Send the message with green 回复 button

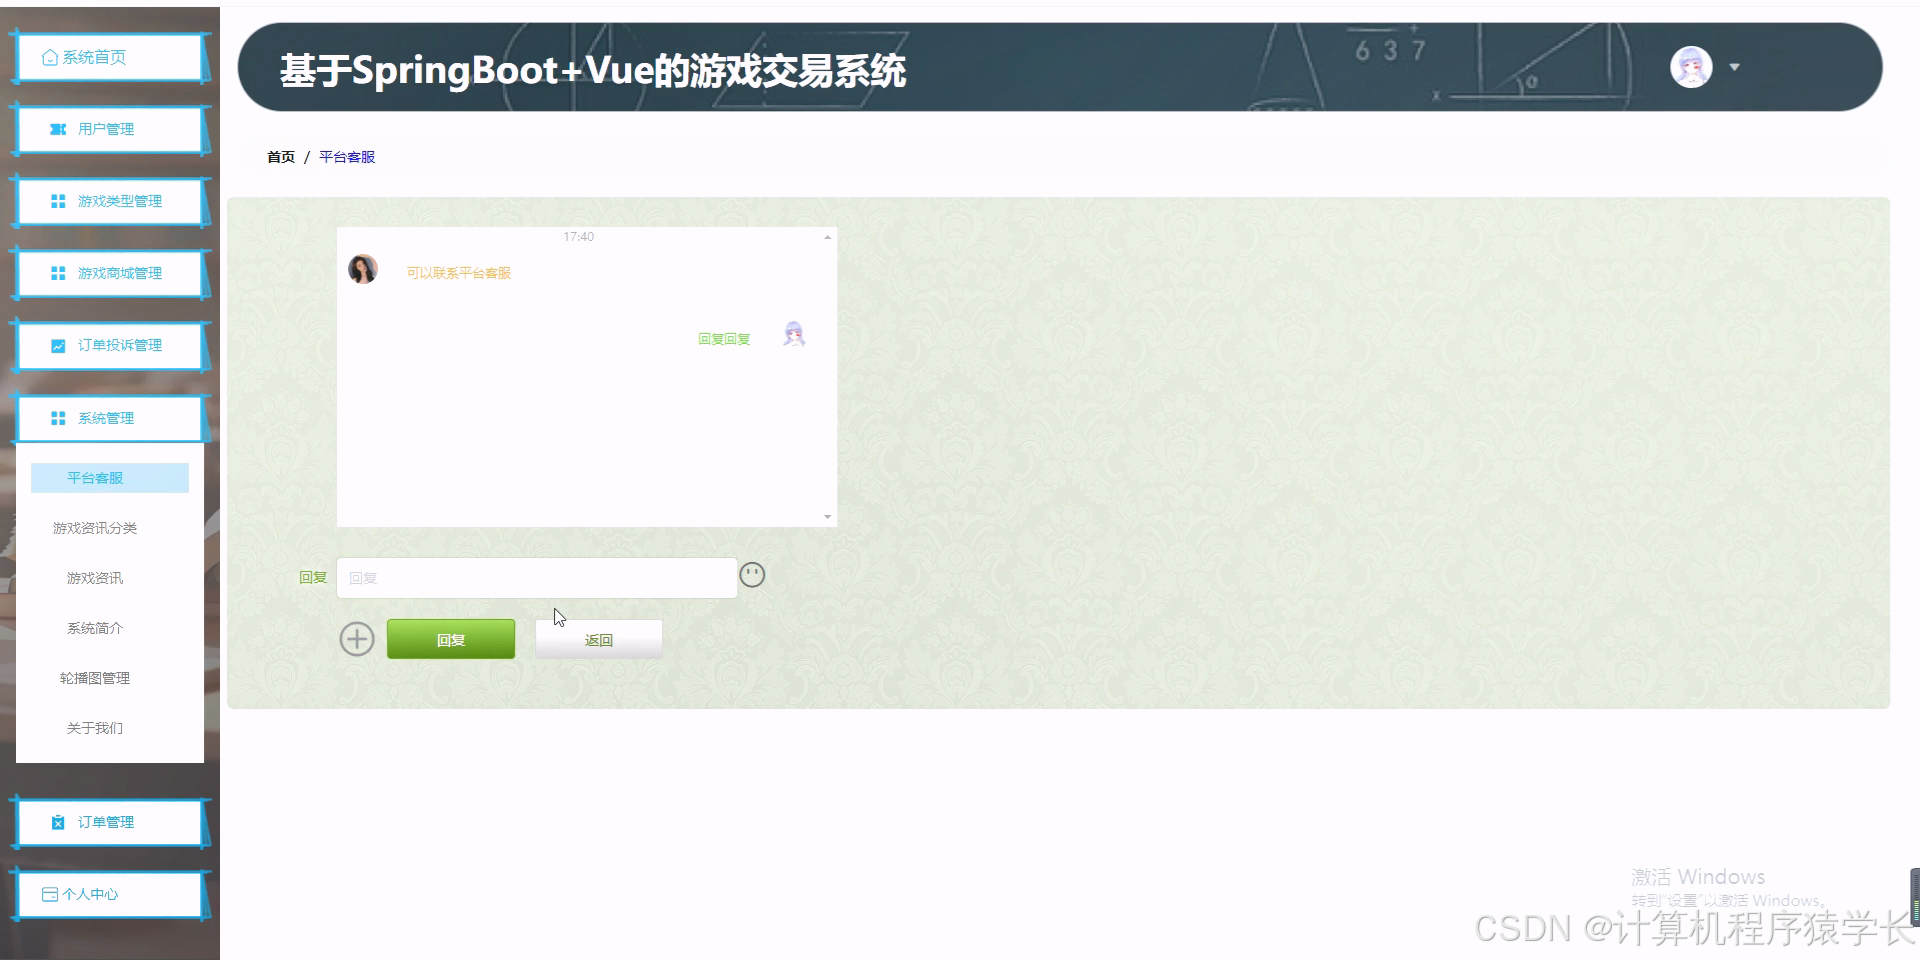(x=451, y=639)
